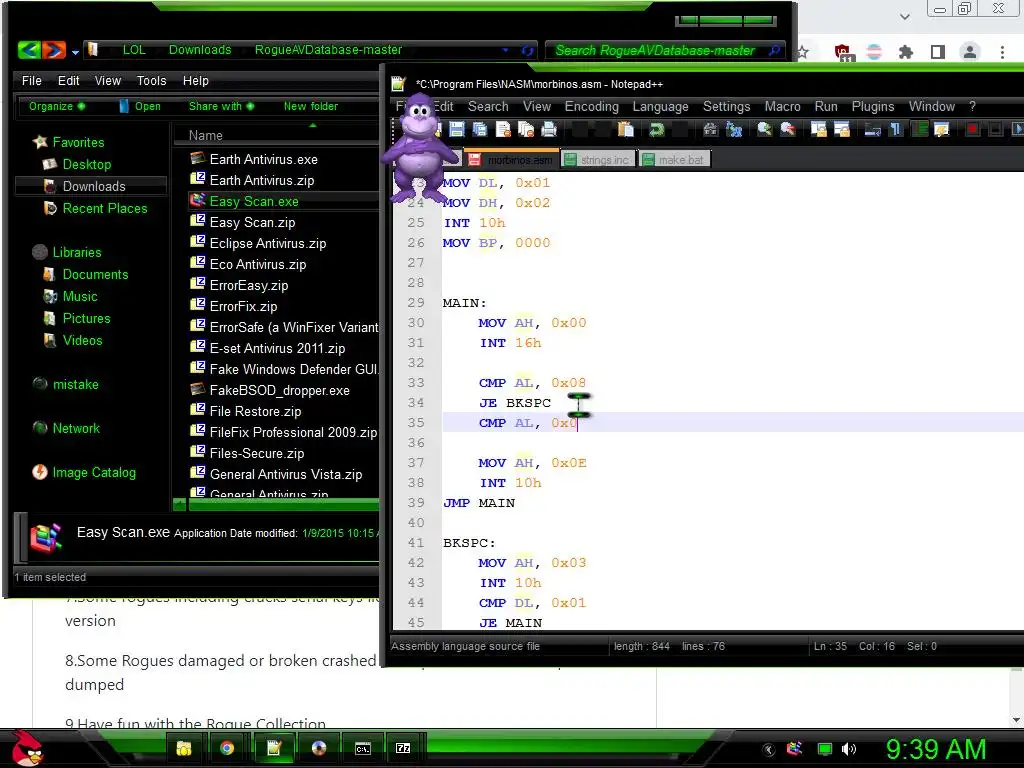Toggle Synchronize Horizontal Scrolling icon
The width and height of the screenshot is (1024, 768).
coord(842,129)
